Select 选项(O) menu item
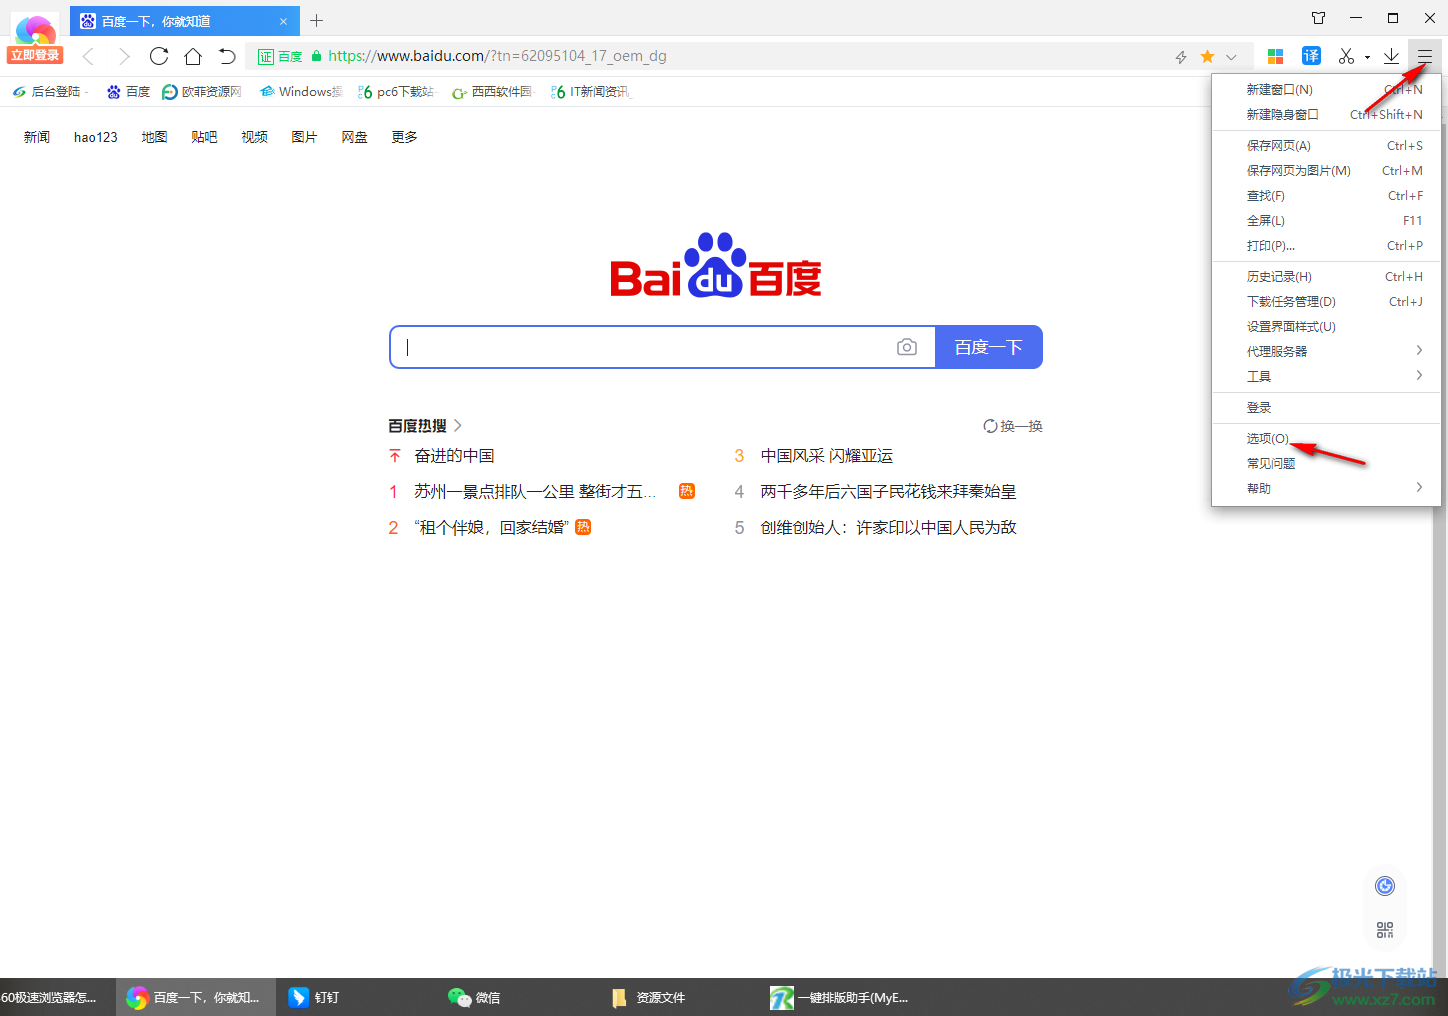This screenshot has height=1016, width=1448. (x=1325, y=439)
